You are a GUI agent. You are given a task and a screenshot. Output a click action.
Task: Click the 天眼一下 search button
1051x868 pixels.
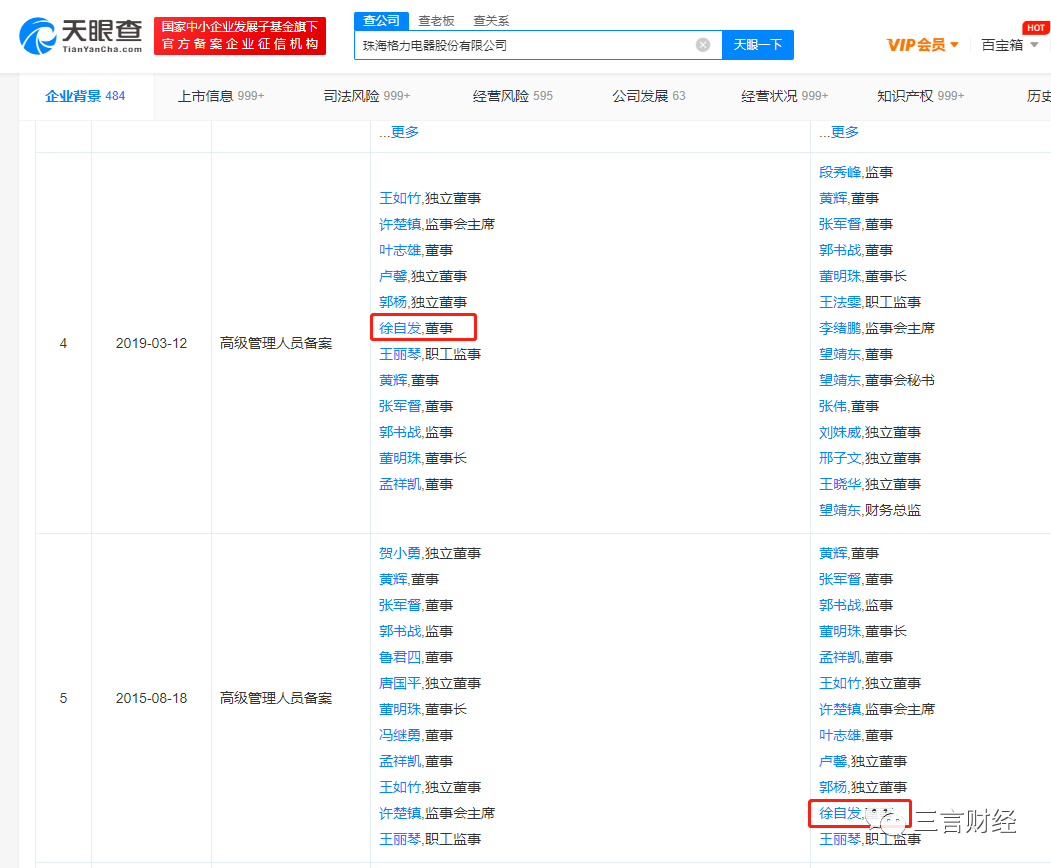coord(757,45)
